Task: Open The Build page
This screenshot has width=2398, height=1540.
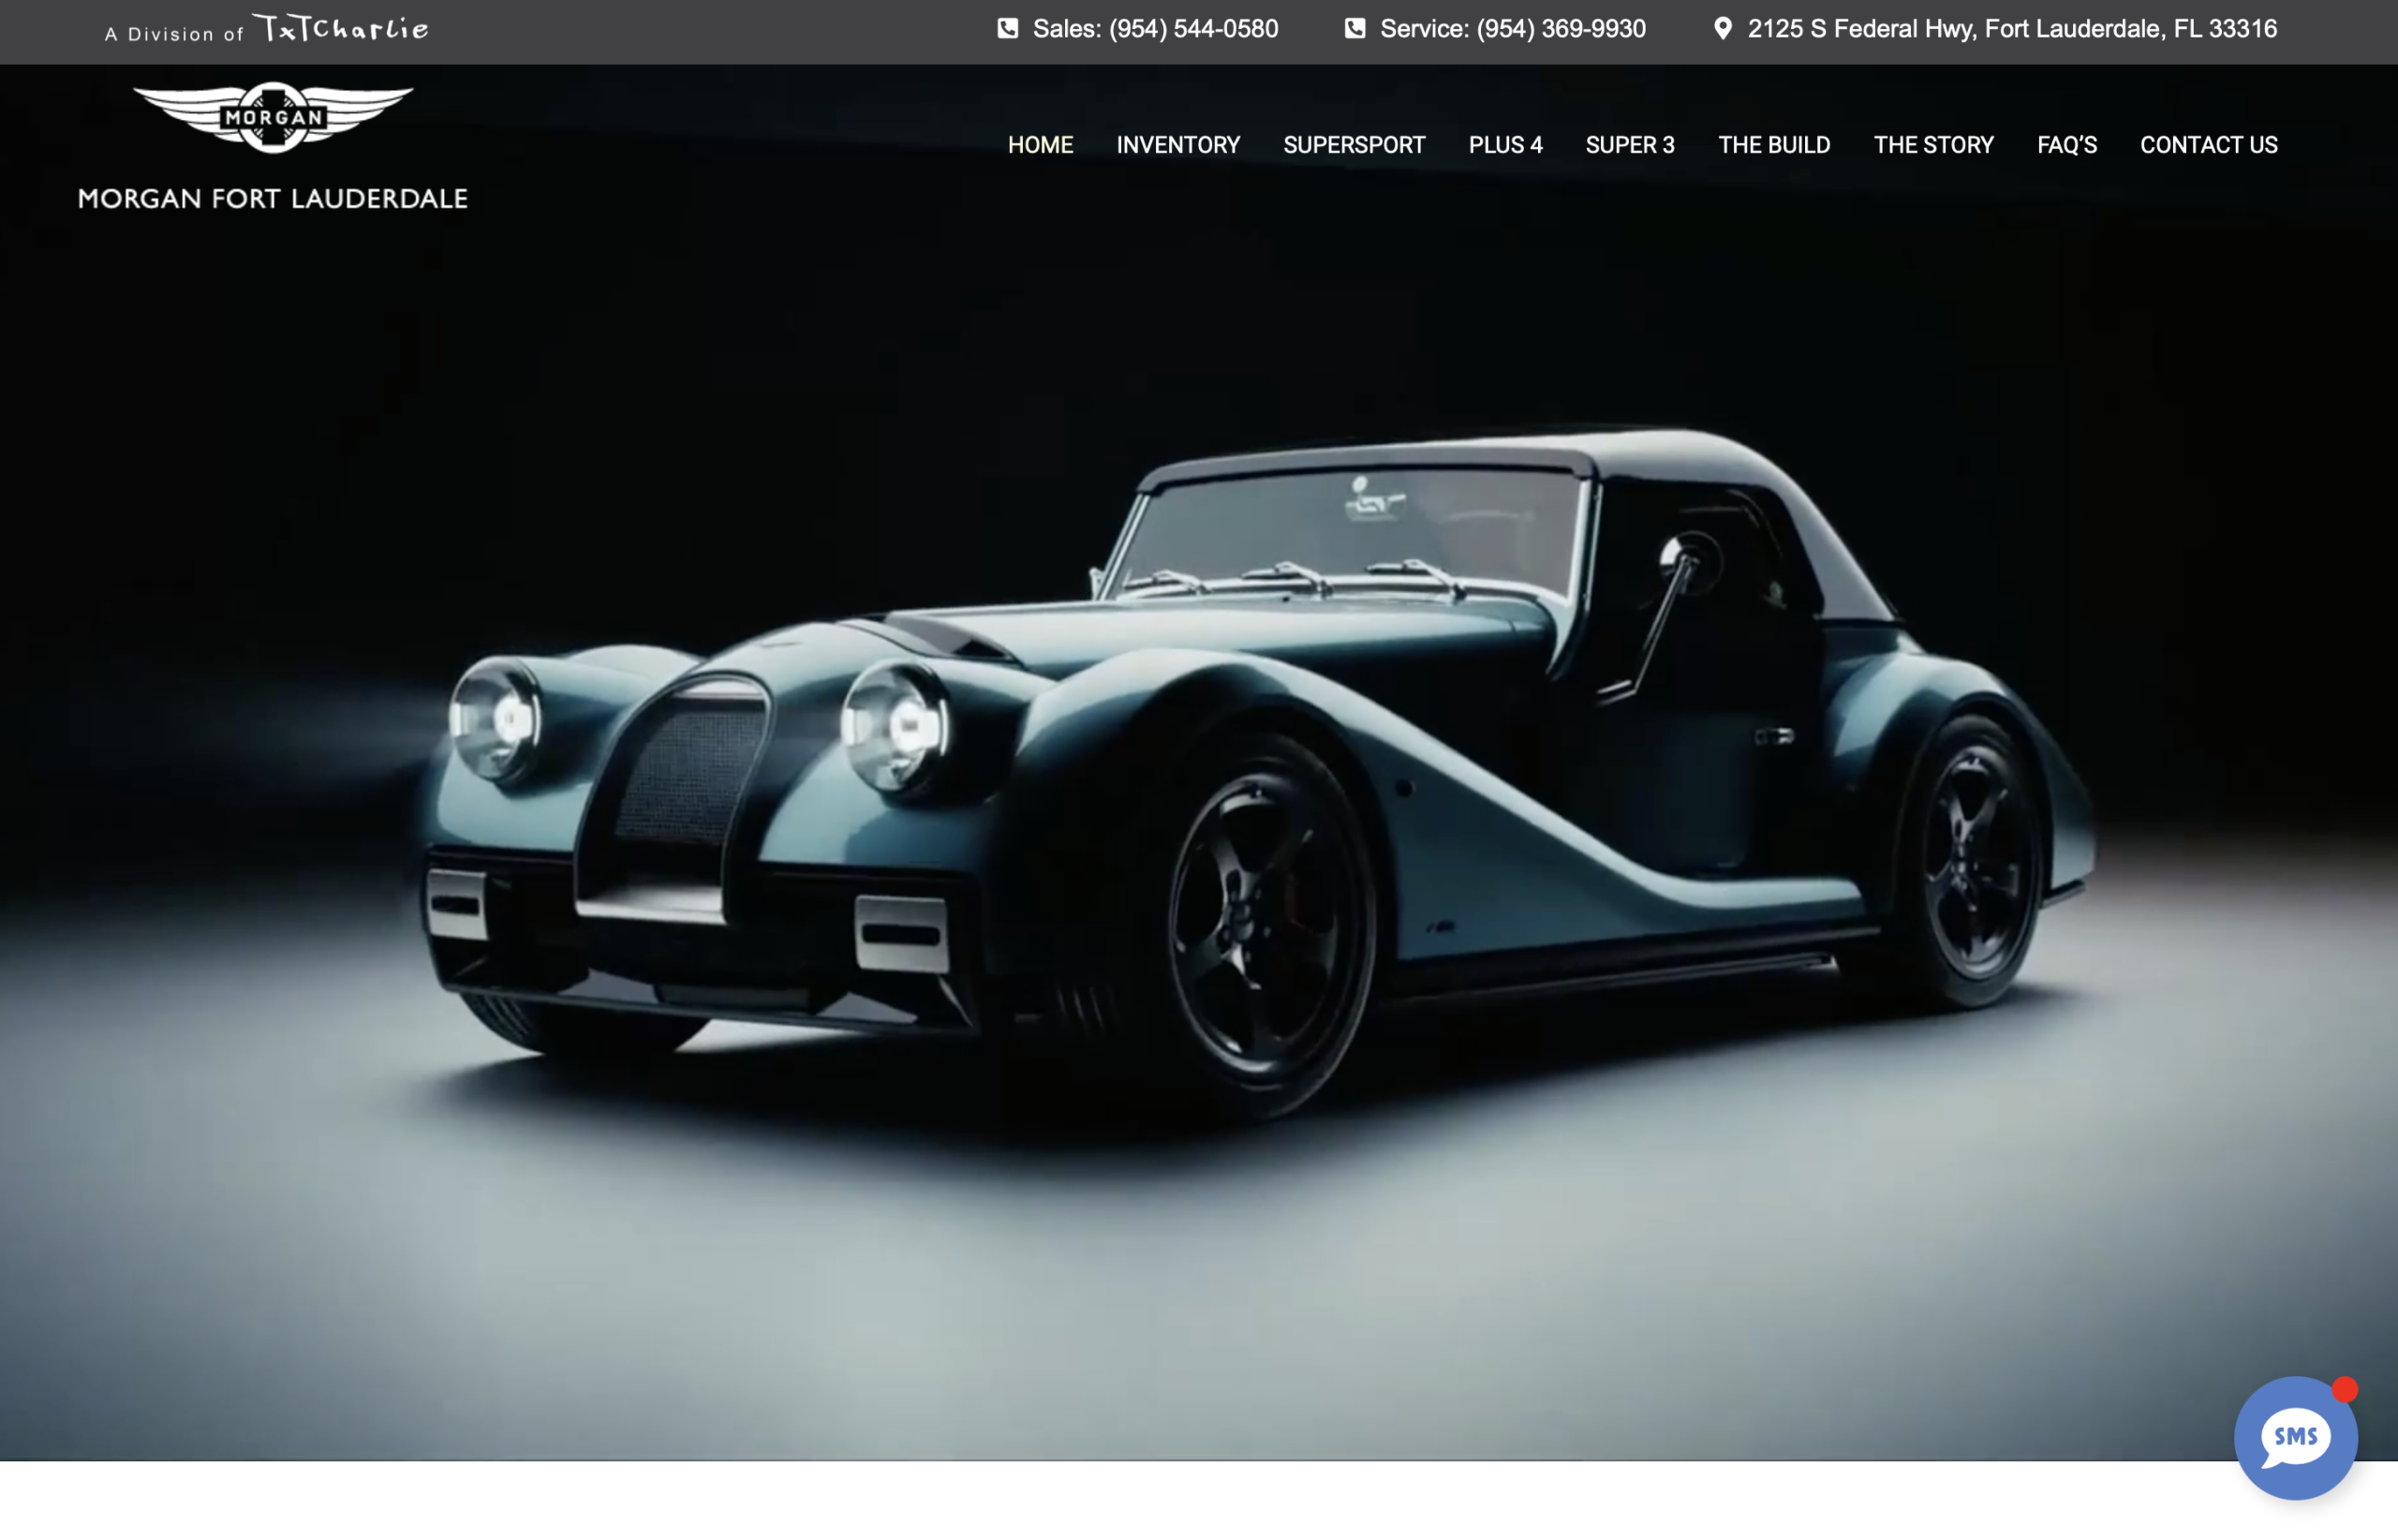Action: [1774, 145]
